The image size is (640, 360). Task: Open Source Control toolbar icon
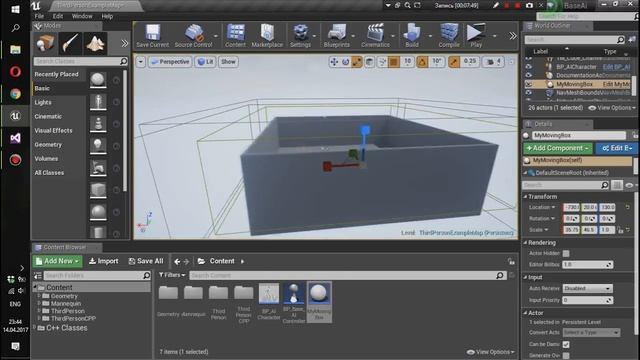(x=193, y=36)
